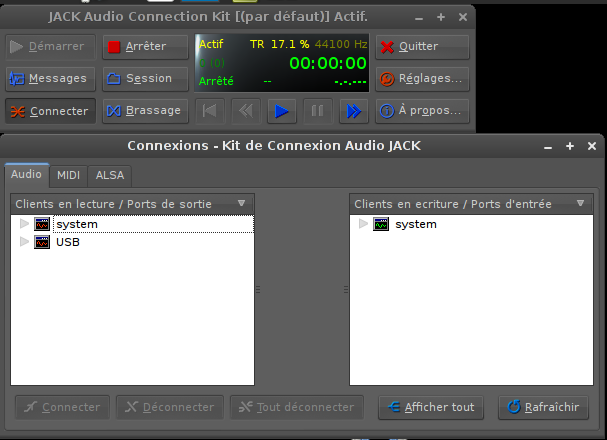Close the Connexions window
This screenshot has height=440, width=607.
[592, 146]
